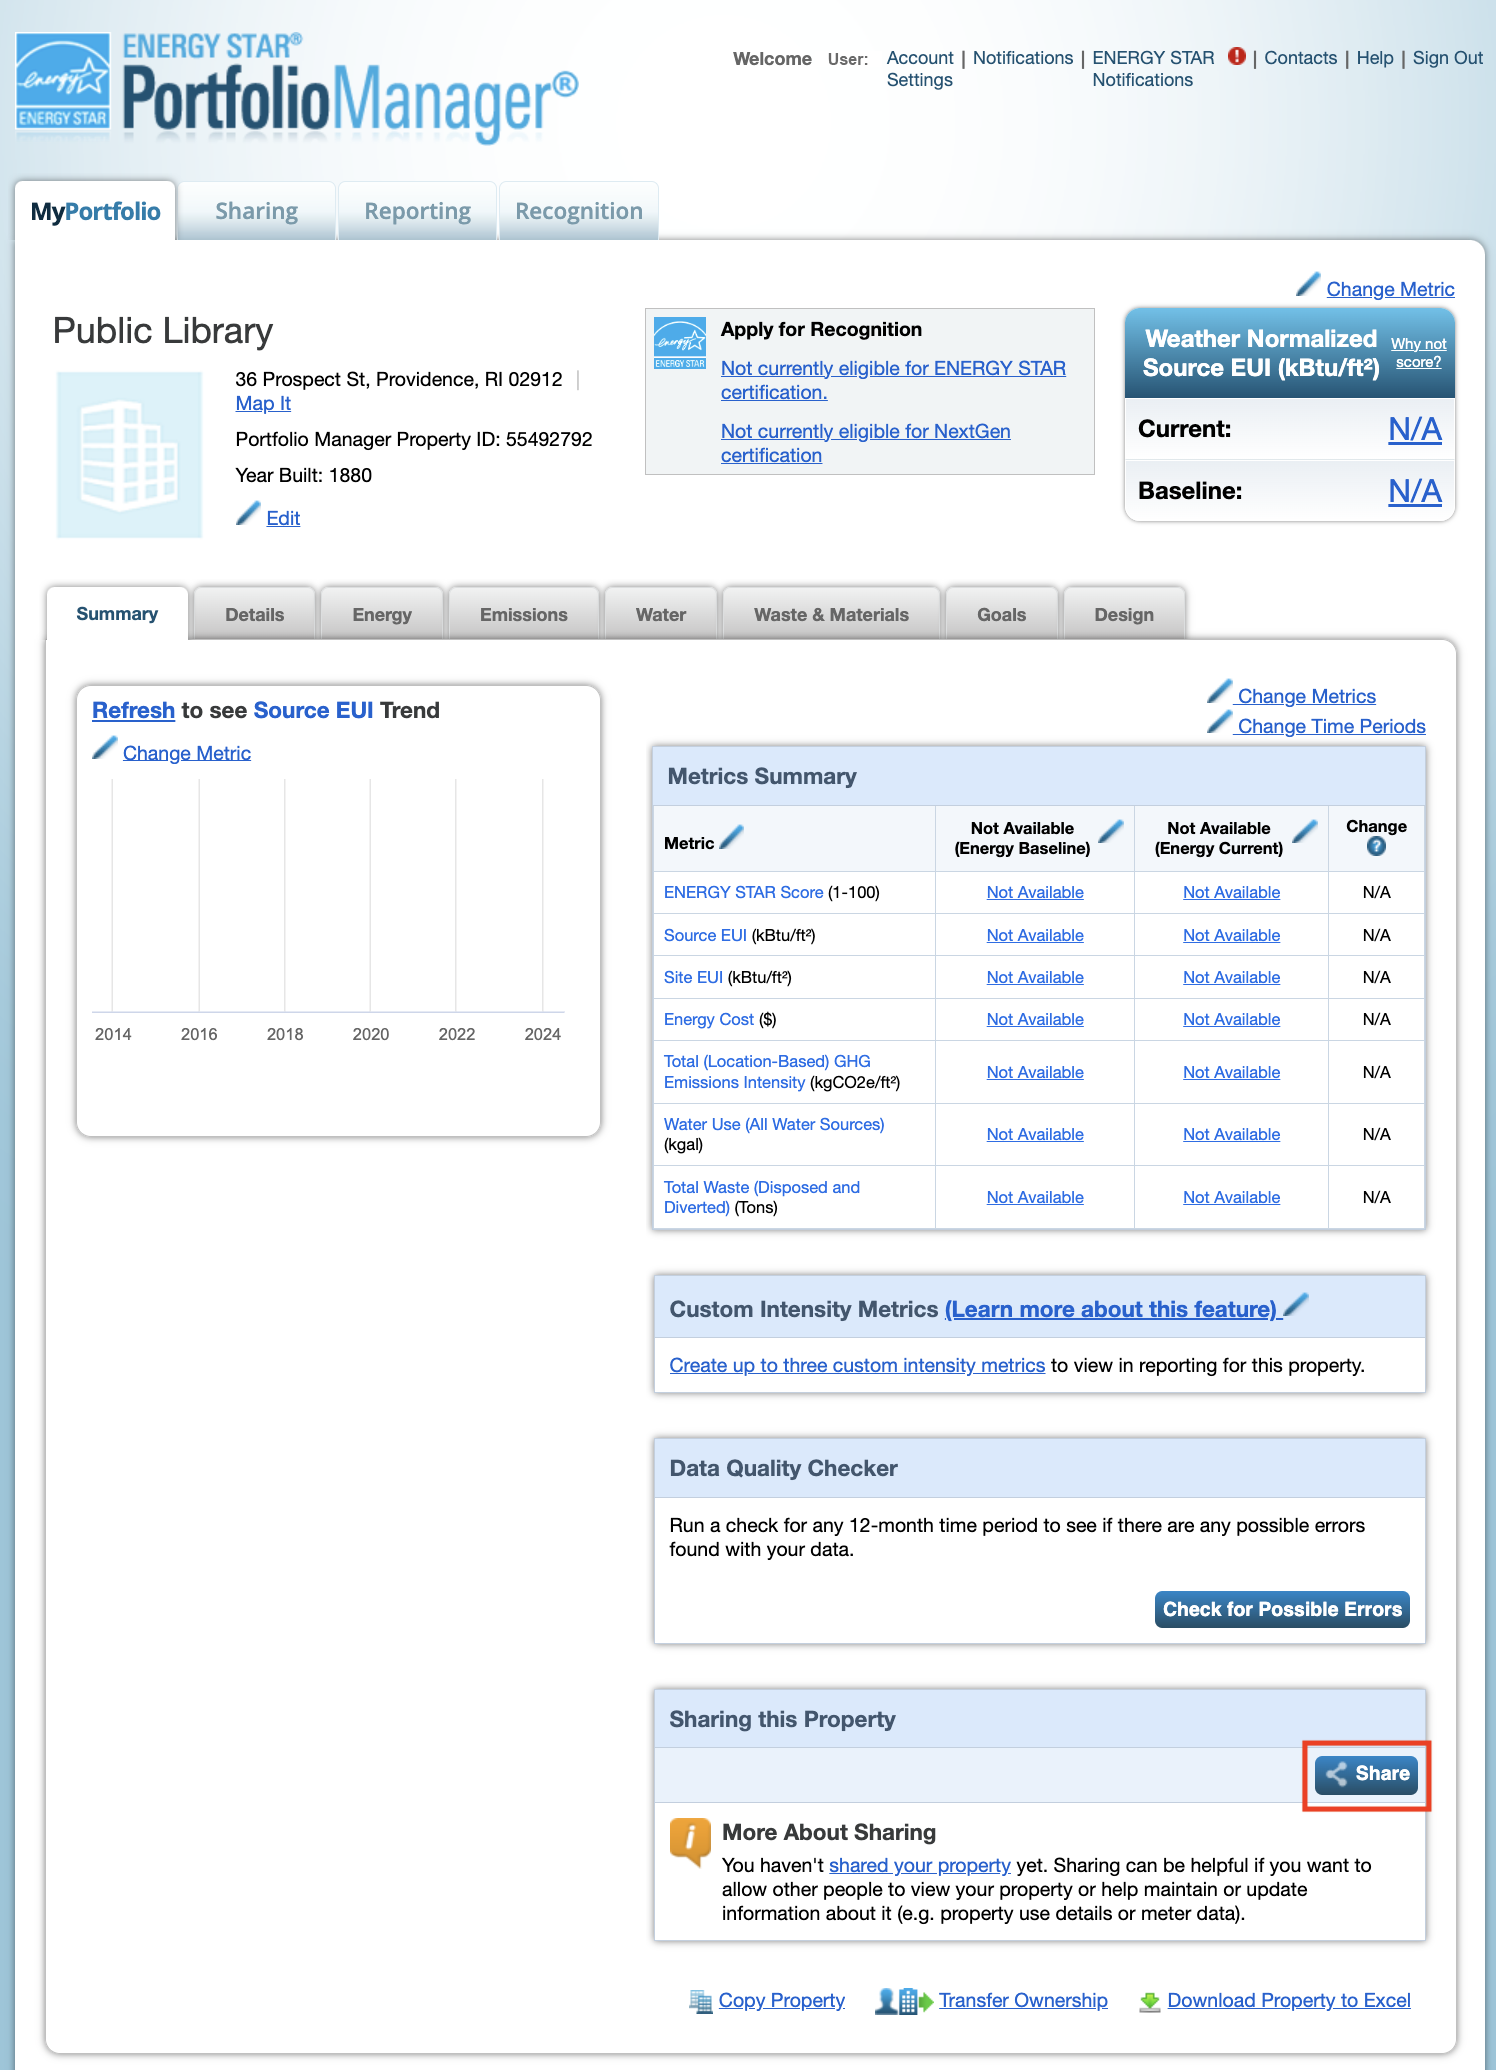Click the building thumbnail for Public Library
Screen dimensions: 1496x2070
tap(129, 455)
